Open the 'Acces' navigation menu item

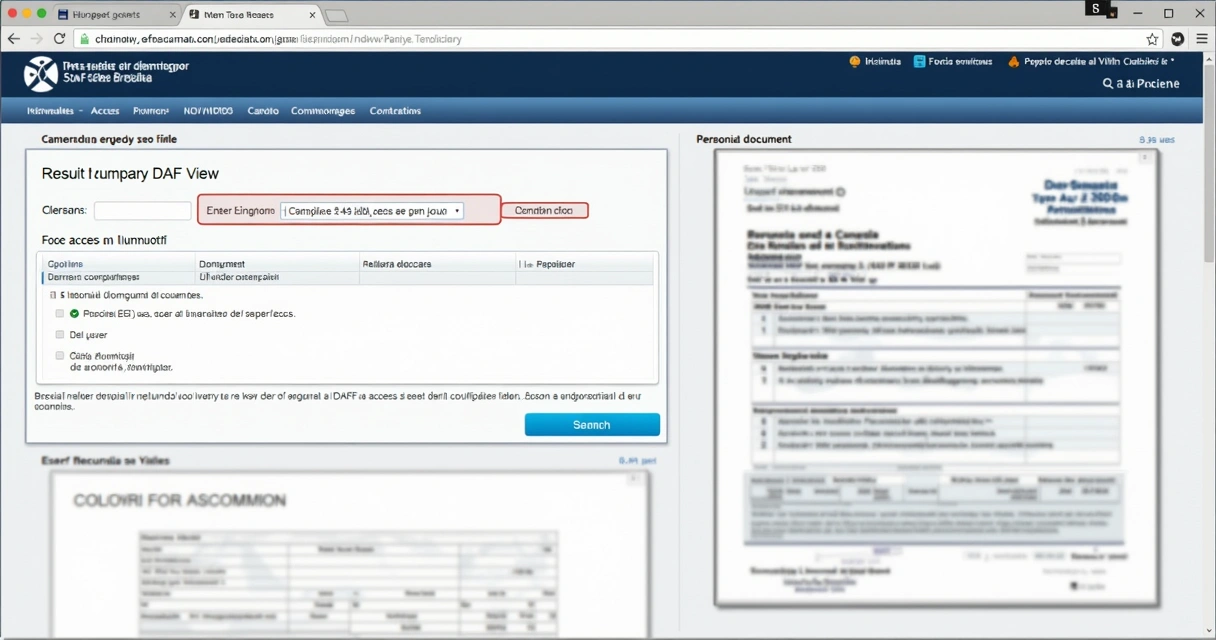click(x=104, y=111)
